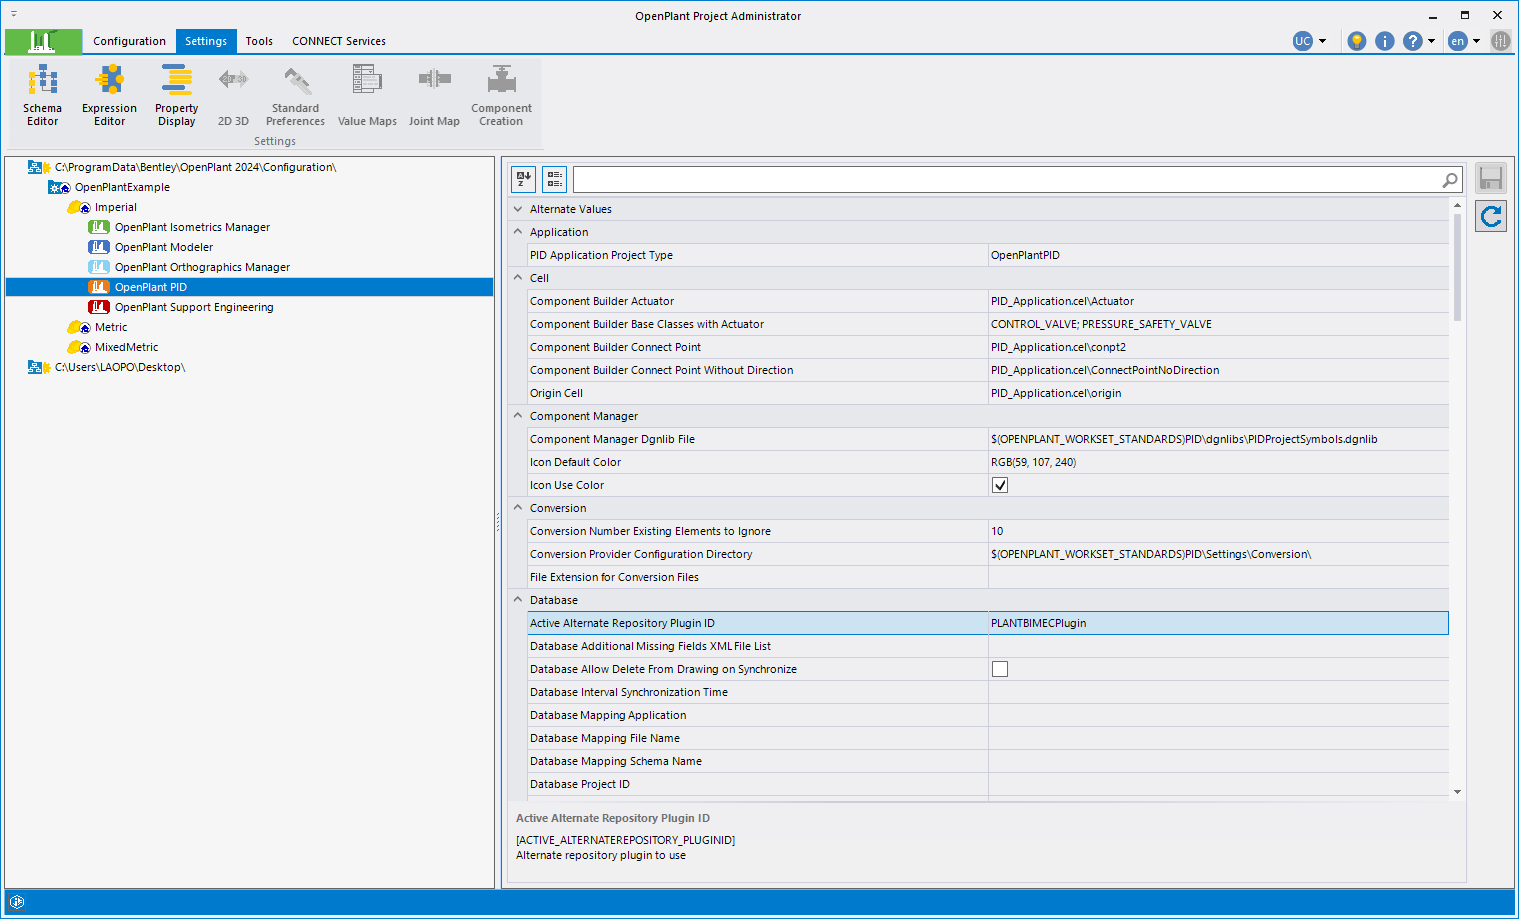Select the ProgramData Configuration root path
The width and height of the screenshot is (1519, 919).
click(x=195, y=167)
